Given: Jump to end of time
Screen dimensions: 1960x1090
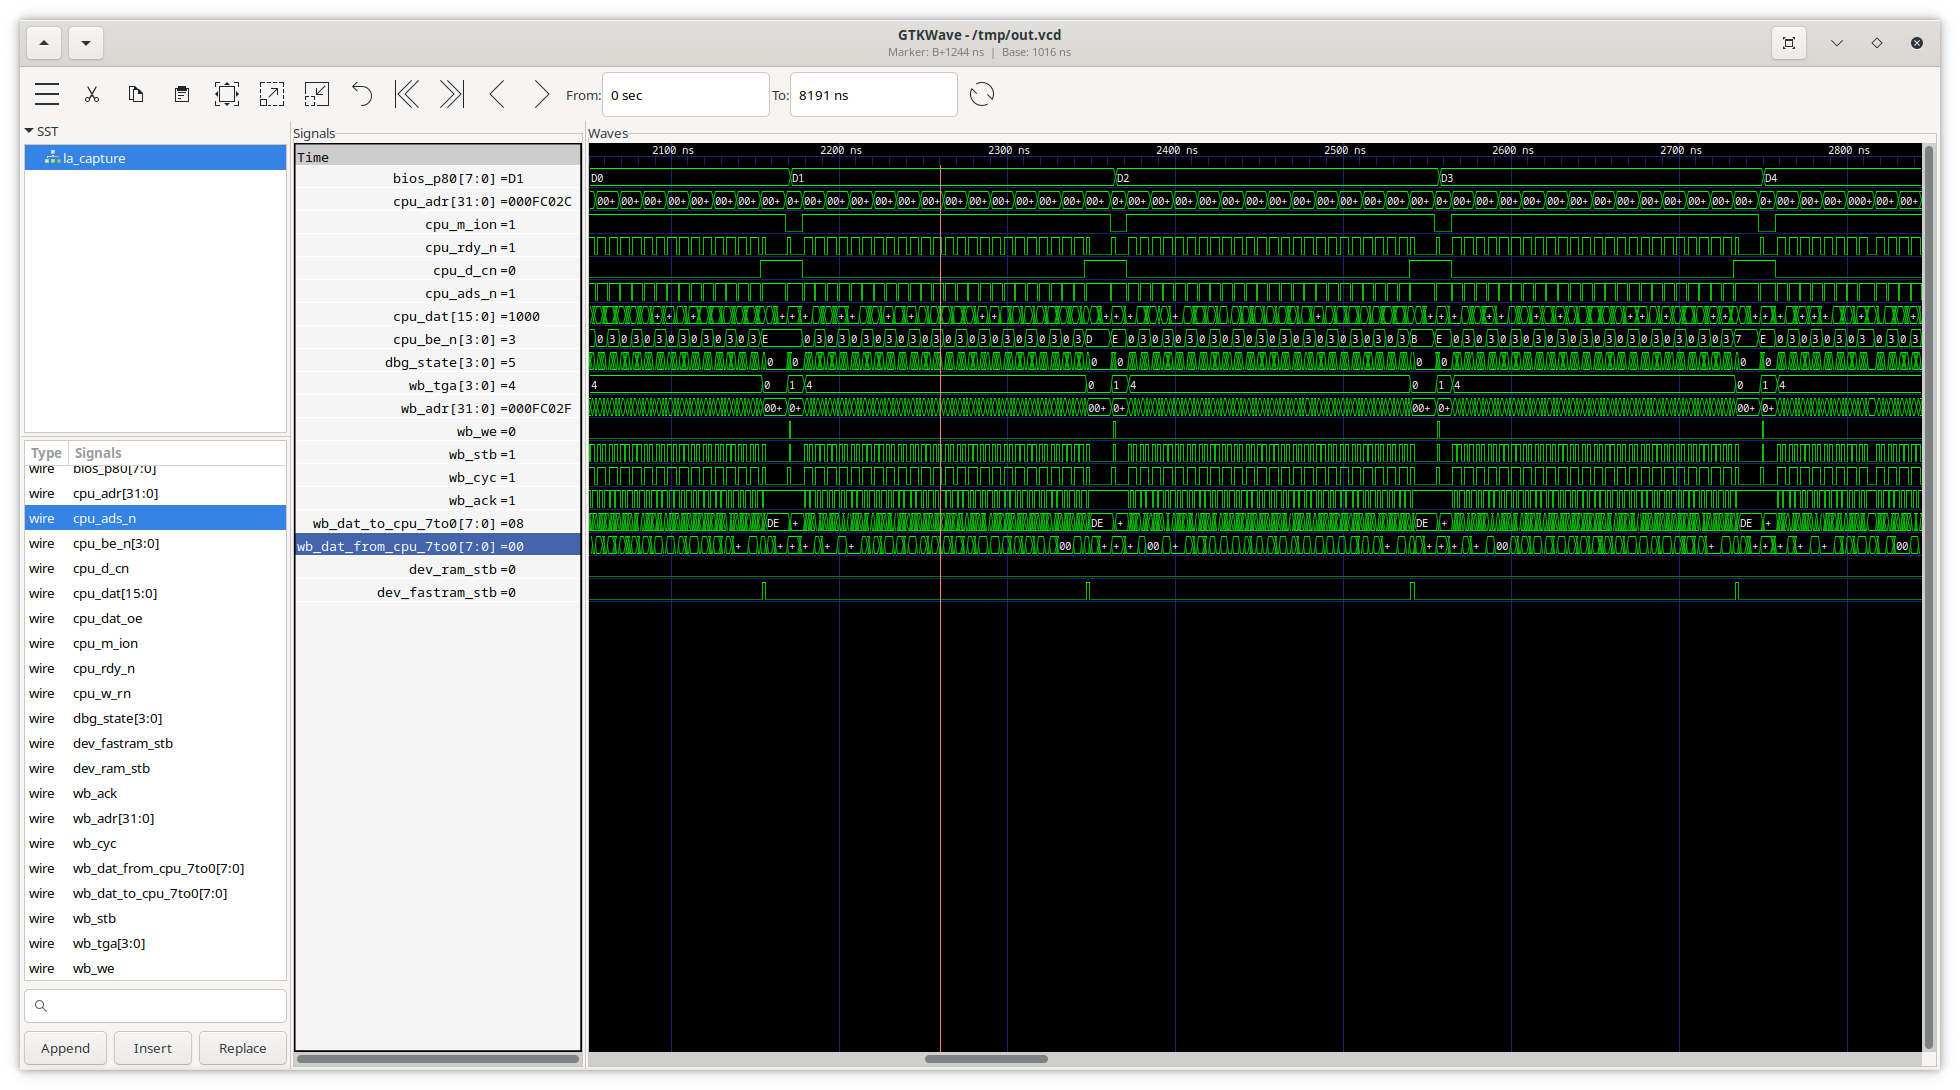Looking at the screenshot, I should point(452,95).
